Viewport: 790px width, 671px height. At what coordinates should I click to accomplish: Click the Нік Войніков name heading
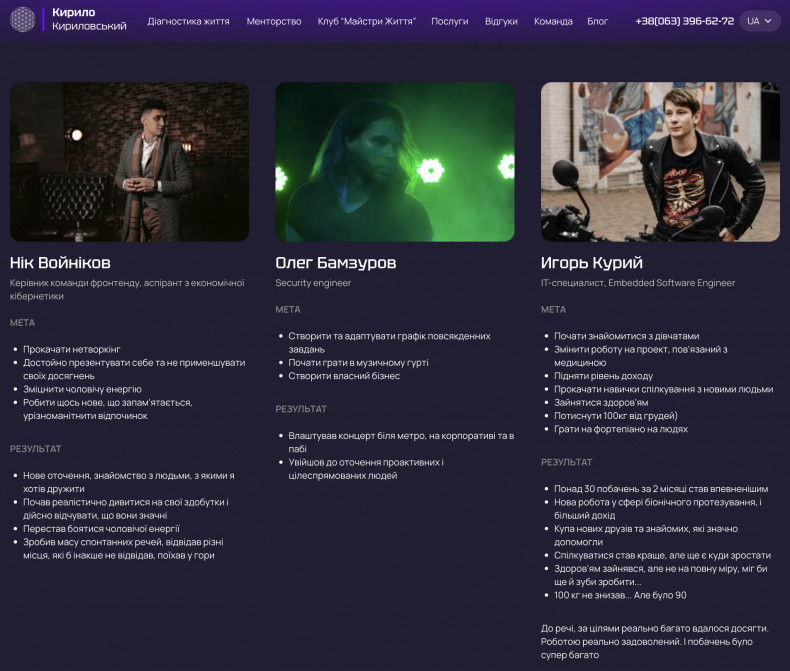click(x=60, y=263)
